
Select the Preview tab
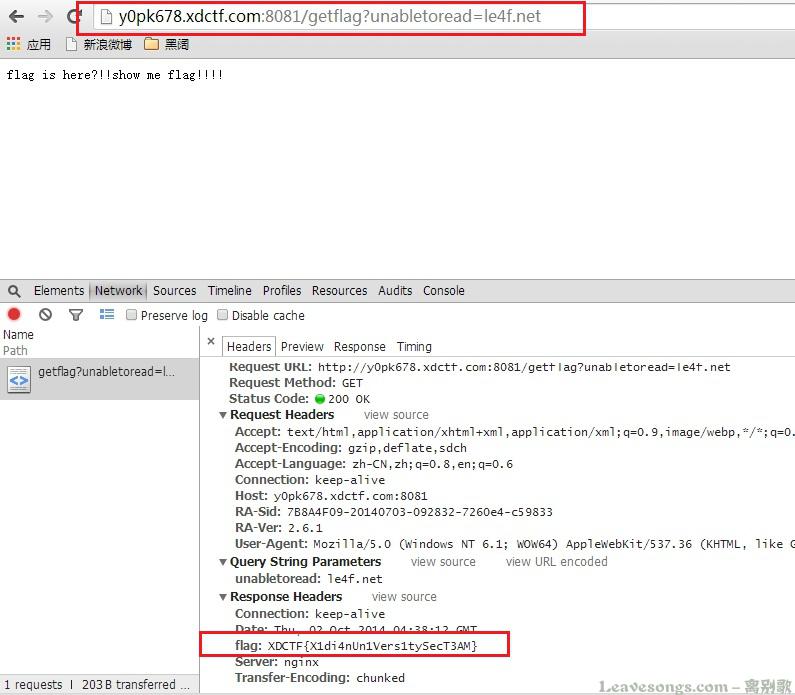tap(302, 347)
